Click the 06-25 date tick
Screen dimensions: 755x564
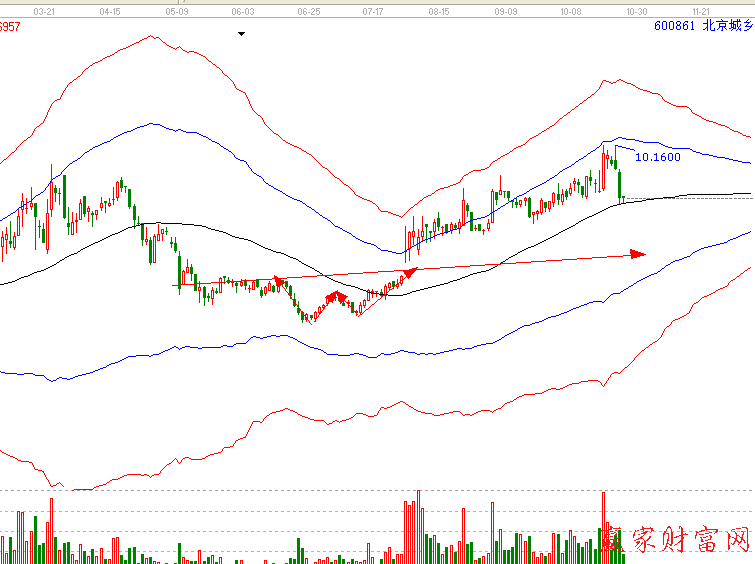(x=309, y=11)
